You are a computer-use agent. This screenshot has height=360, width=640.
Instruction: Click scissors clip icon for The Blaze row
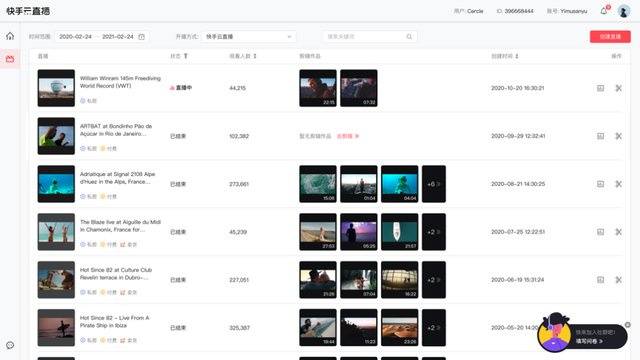[619, 232]
